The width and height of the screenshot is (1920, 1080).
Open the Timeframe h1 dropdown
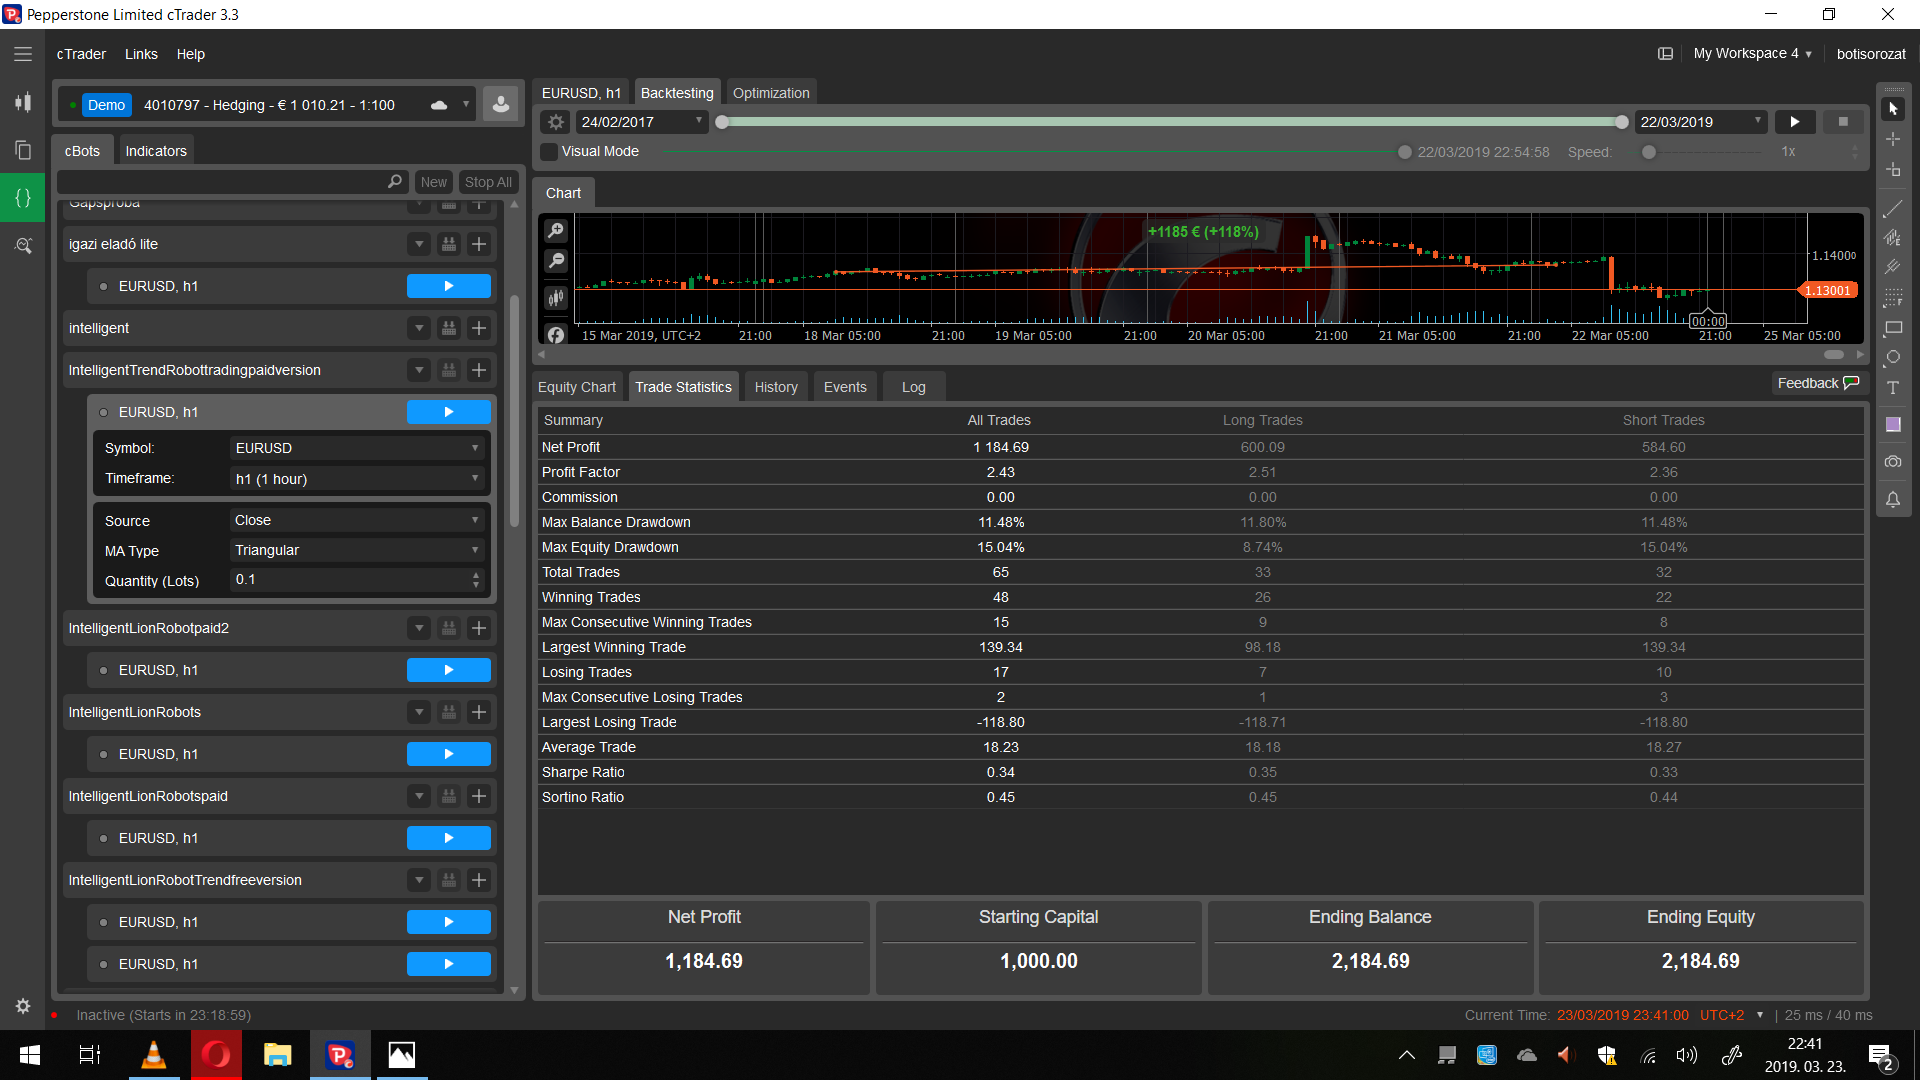click(357, 479)
